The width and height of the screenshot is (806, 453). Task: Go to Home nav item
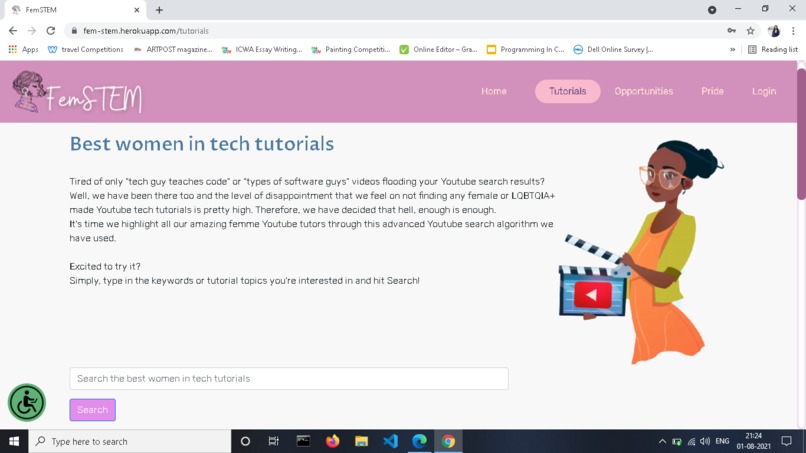493,91
